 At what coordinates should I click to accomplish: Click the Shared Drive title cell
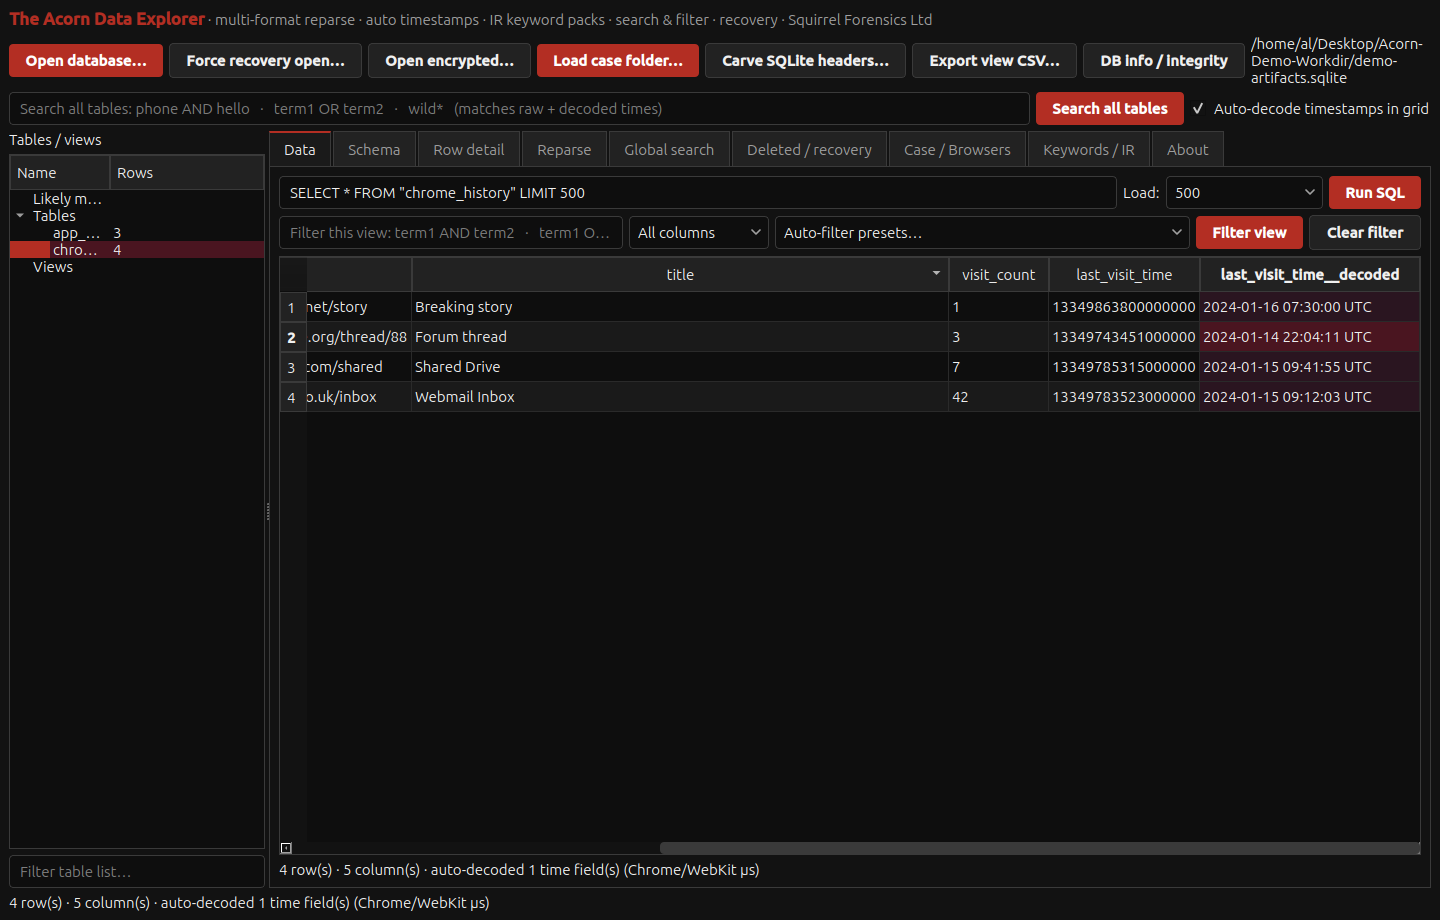[x=680, y=367]
